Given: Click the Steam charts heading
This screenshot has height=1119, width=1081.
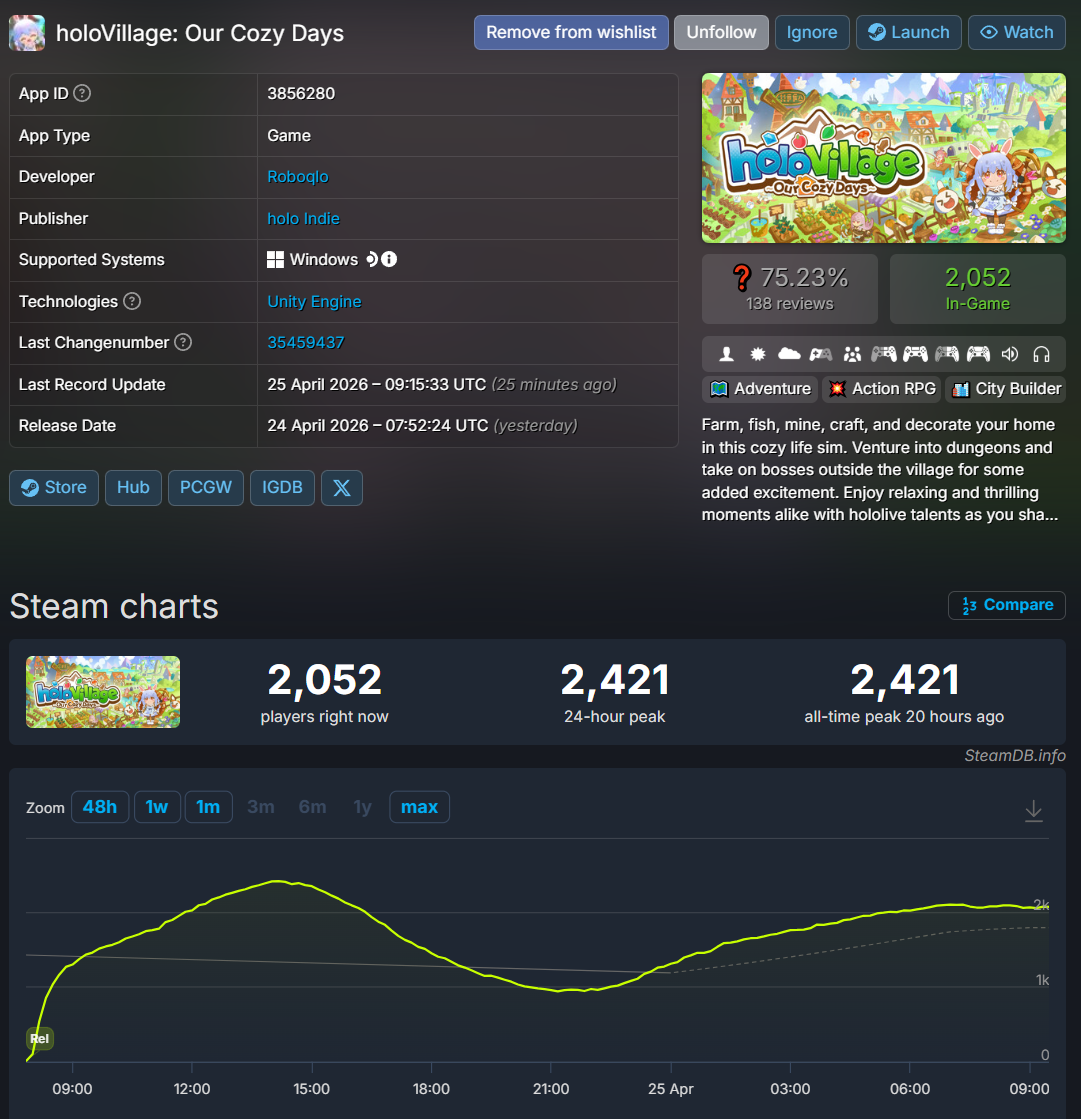Looking at the screenshot, I should 114,607.
